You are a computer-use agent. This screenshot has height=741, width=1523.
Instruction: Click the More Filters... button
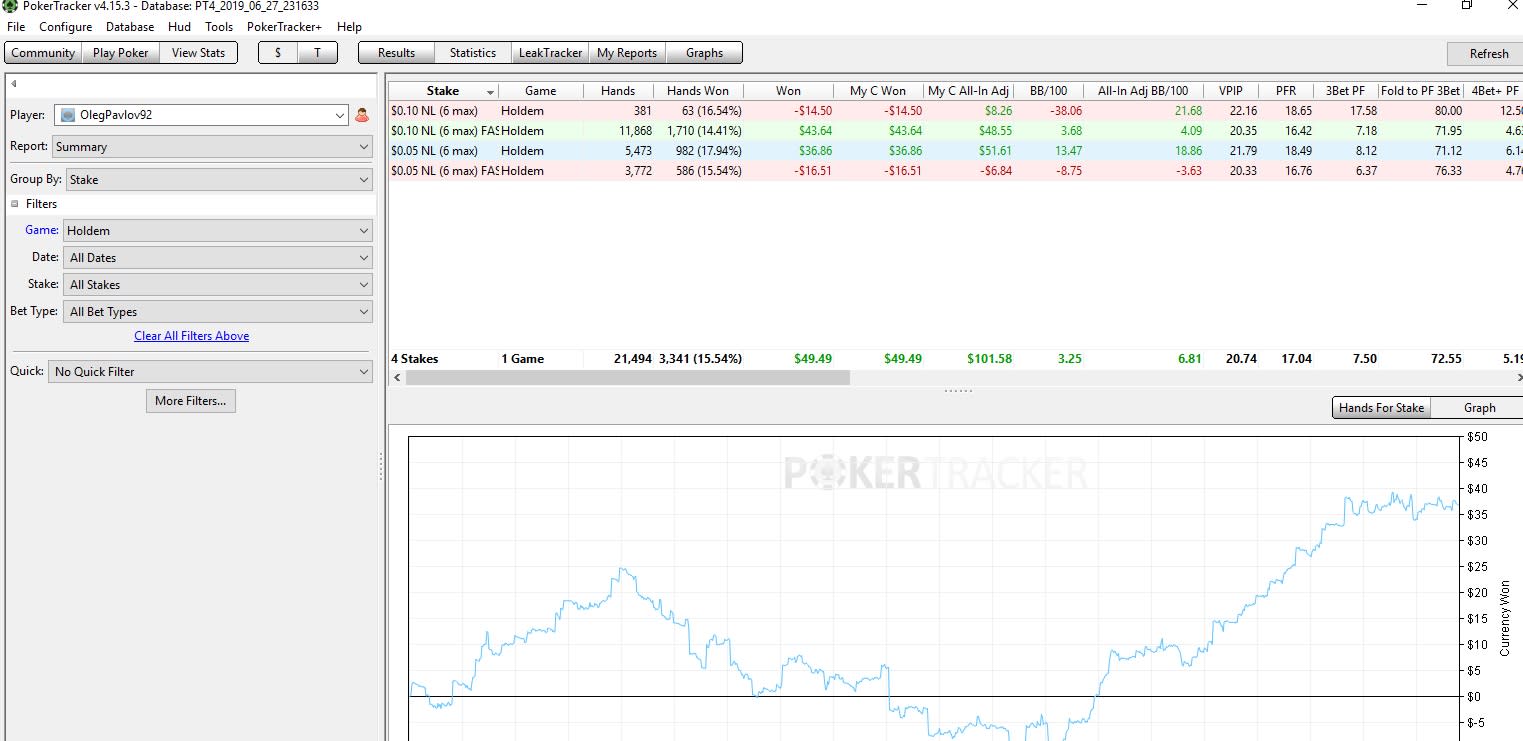(190, 401)
